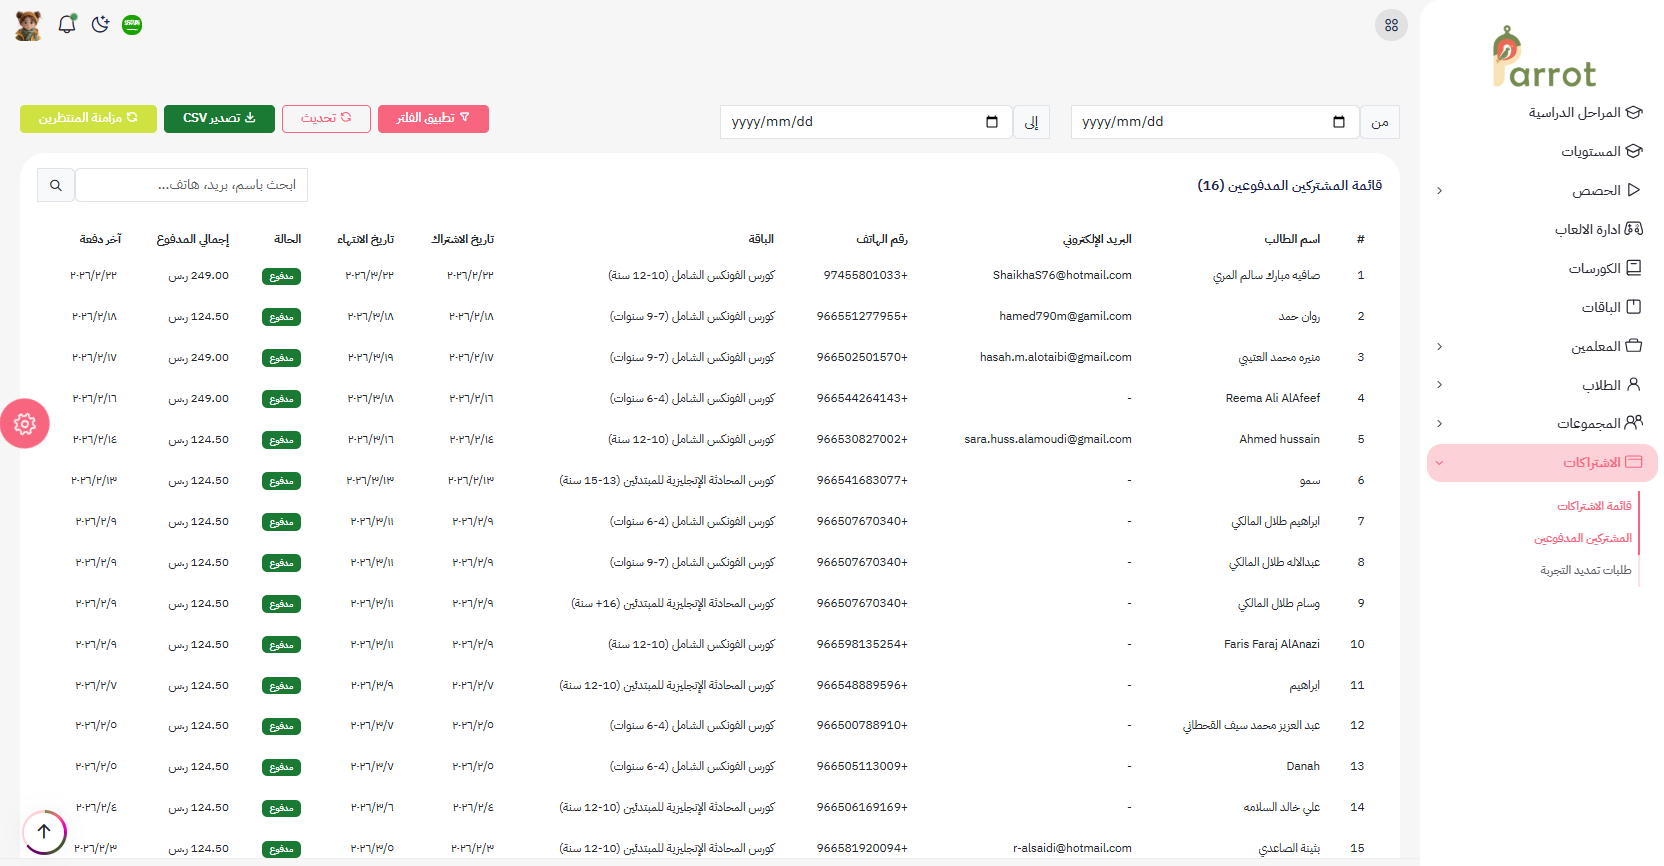Click the مزامنة المنتظمة sync button
1664x866 pixels.
click(x=88, y=118)
